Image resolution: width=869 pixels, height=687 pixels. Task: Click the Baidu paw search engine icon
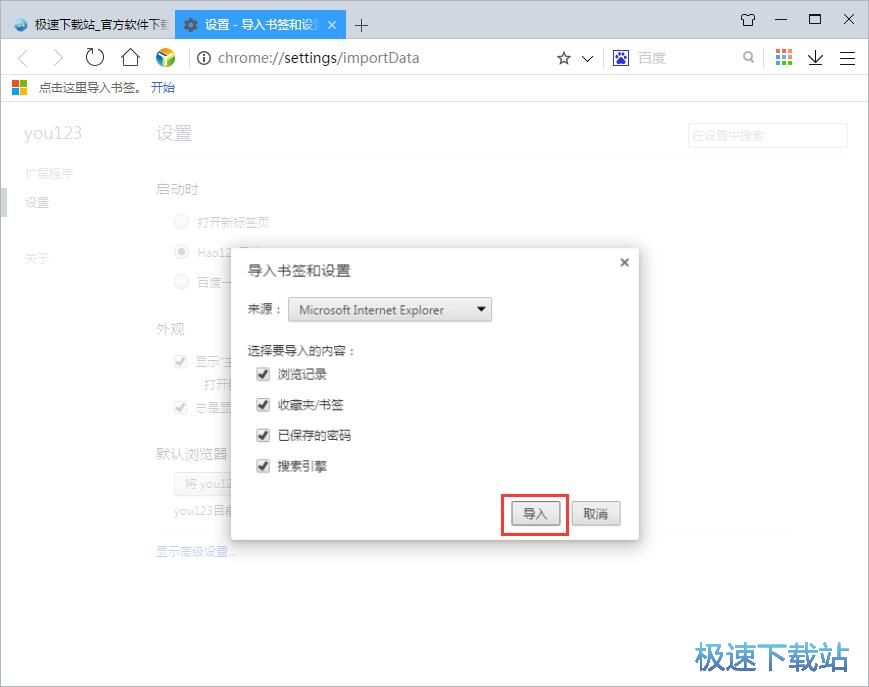[621, 58]
